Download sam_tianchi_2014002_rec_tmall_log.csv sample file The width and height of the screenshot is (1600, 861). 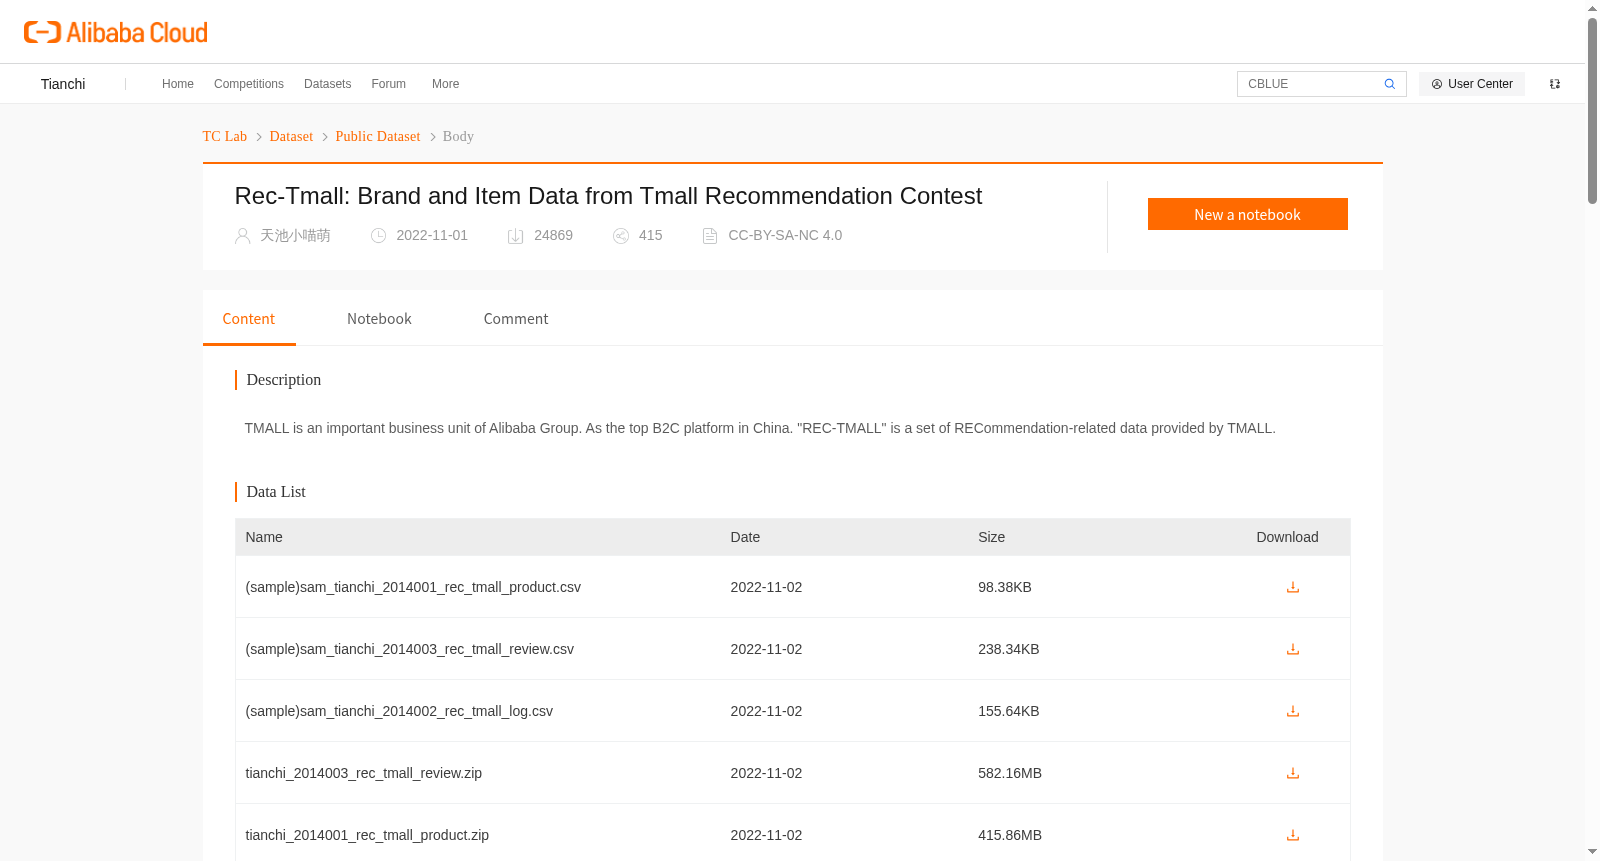point(1292,711)
